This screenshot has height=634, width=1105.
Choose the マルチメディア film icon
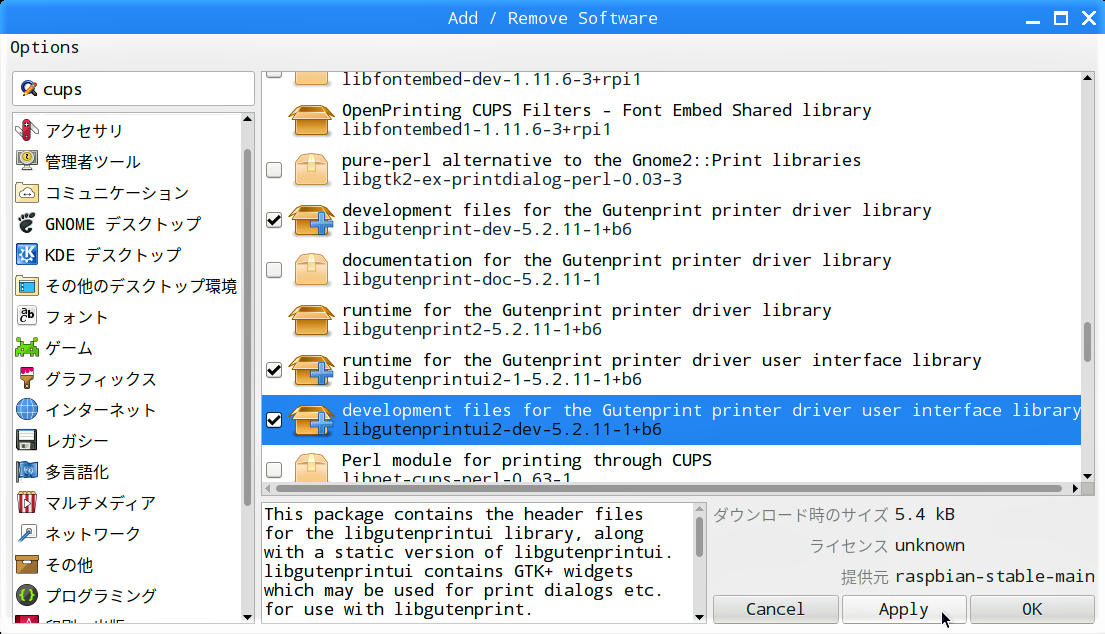pyautogui.click(x=27, y=502)
